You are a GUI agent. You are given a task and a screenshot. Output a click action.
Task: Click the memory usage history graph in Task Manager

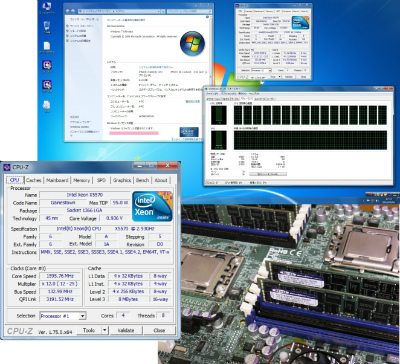point(310,140)
